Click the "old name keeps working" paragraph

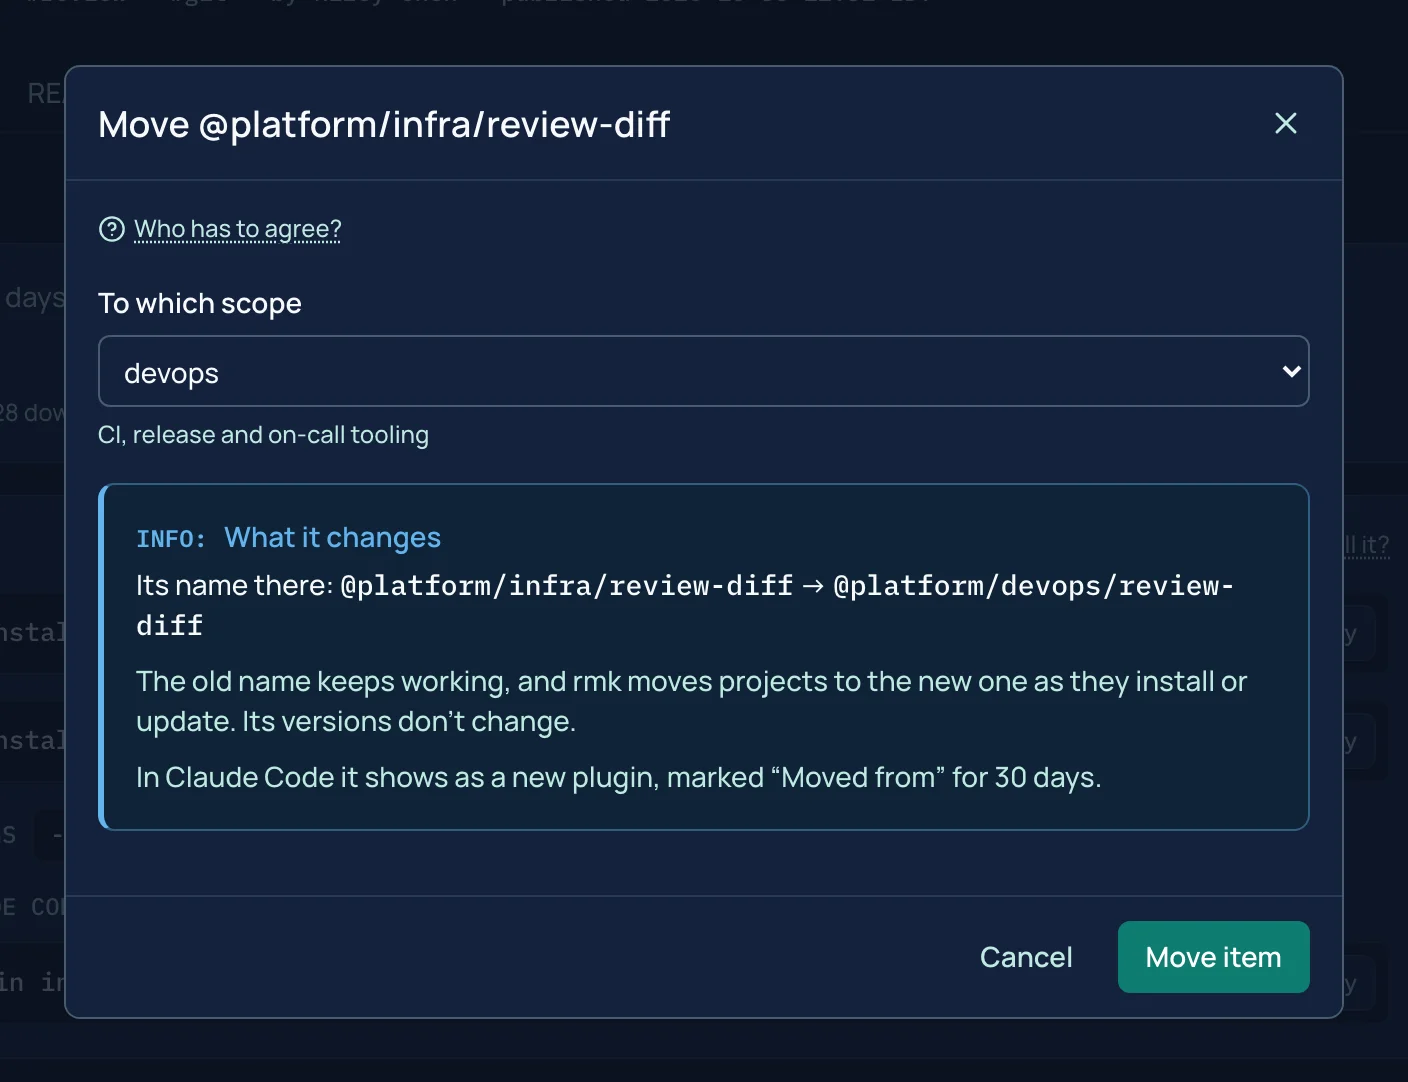tap(691, 701)
